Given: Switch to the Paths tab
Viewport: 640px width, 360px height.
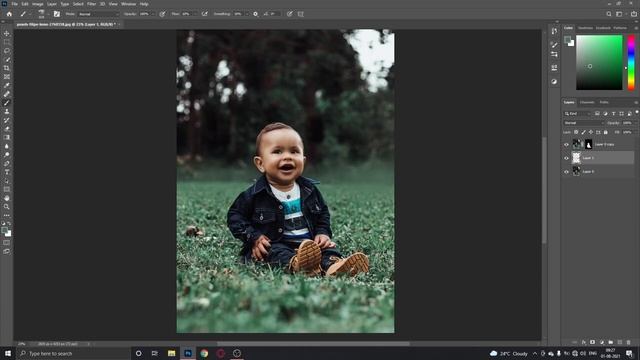Looking at the screenshot, I should [x=604, y=102].
